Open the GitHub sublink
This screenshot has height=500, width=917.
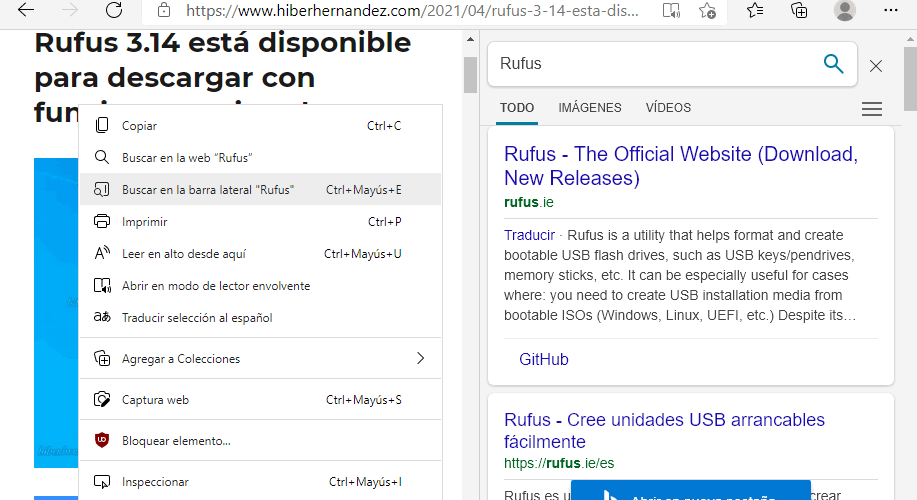(544, 359)
